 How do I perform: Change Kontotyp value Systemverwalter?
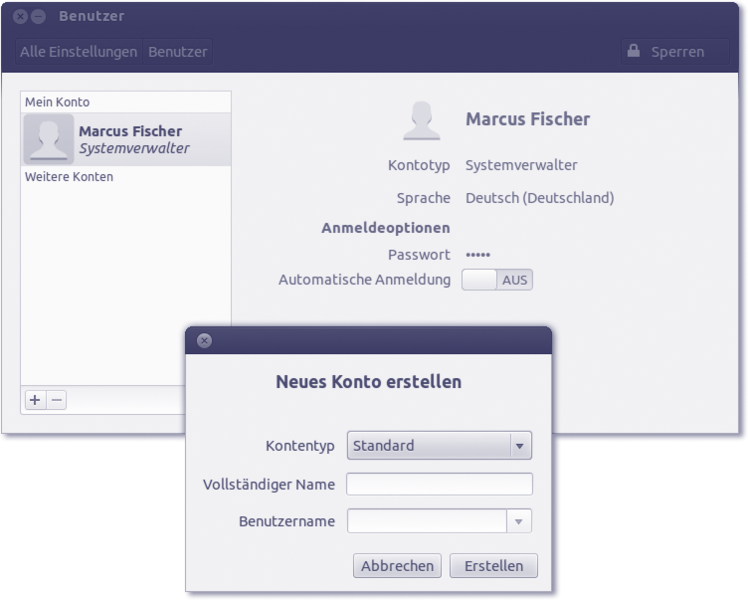[521, 165]
